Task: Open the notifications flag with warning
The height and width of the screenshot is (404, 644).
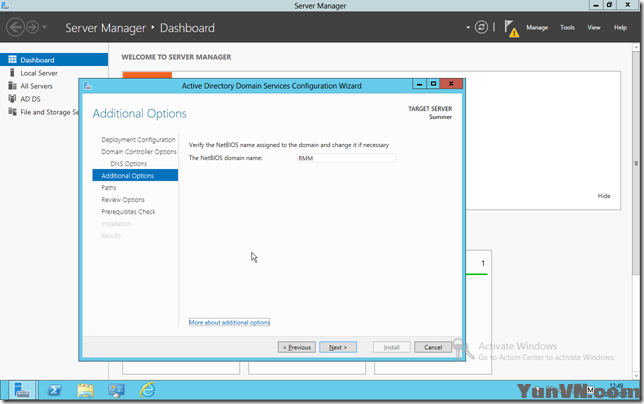Action: (511, 28)
